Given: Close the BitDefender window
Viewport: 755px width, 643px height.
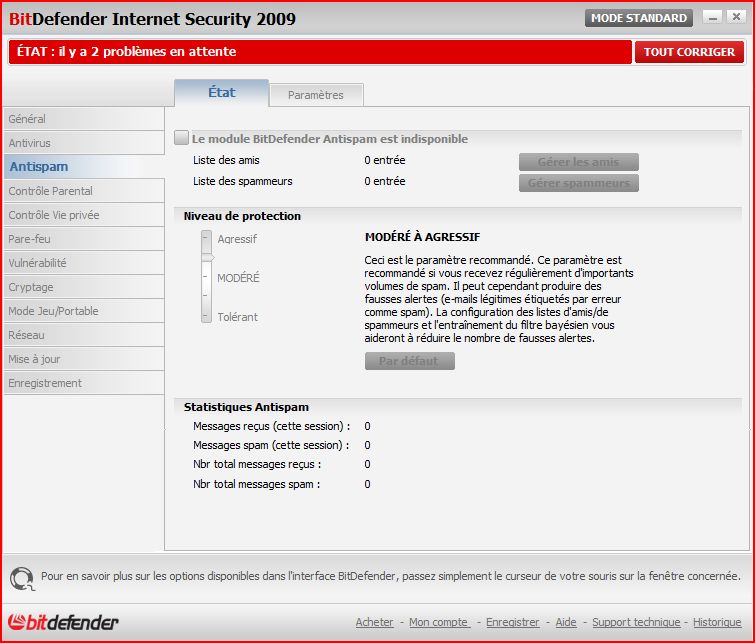Looking at the screenshot, I should (736, 18).
